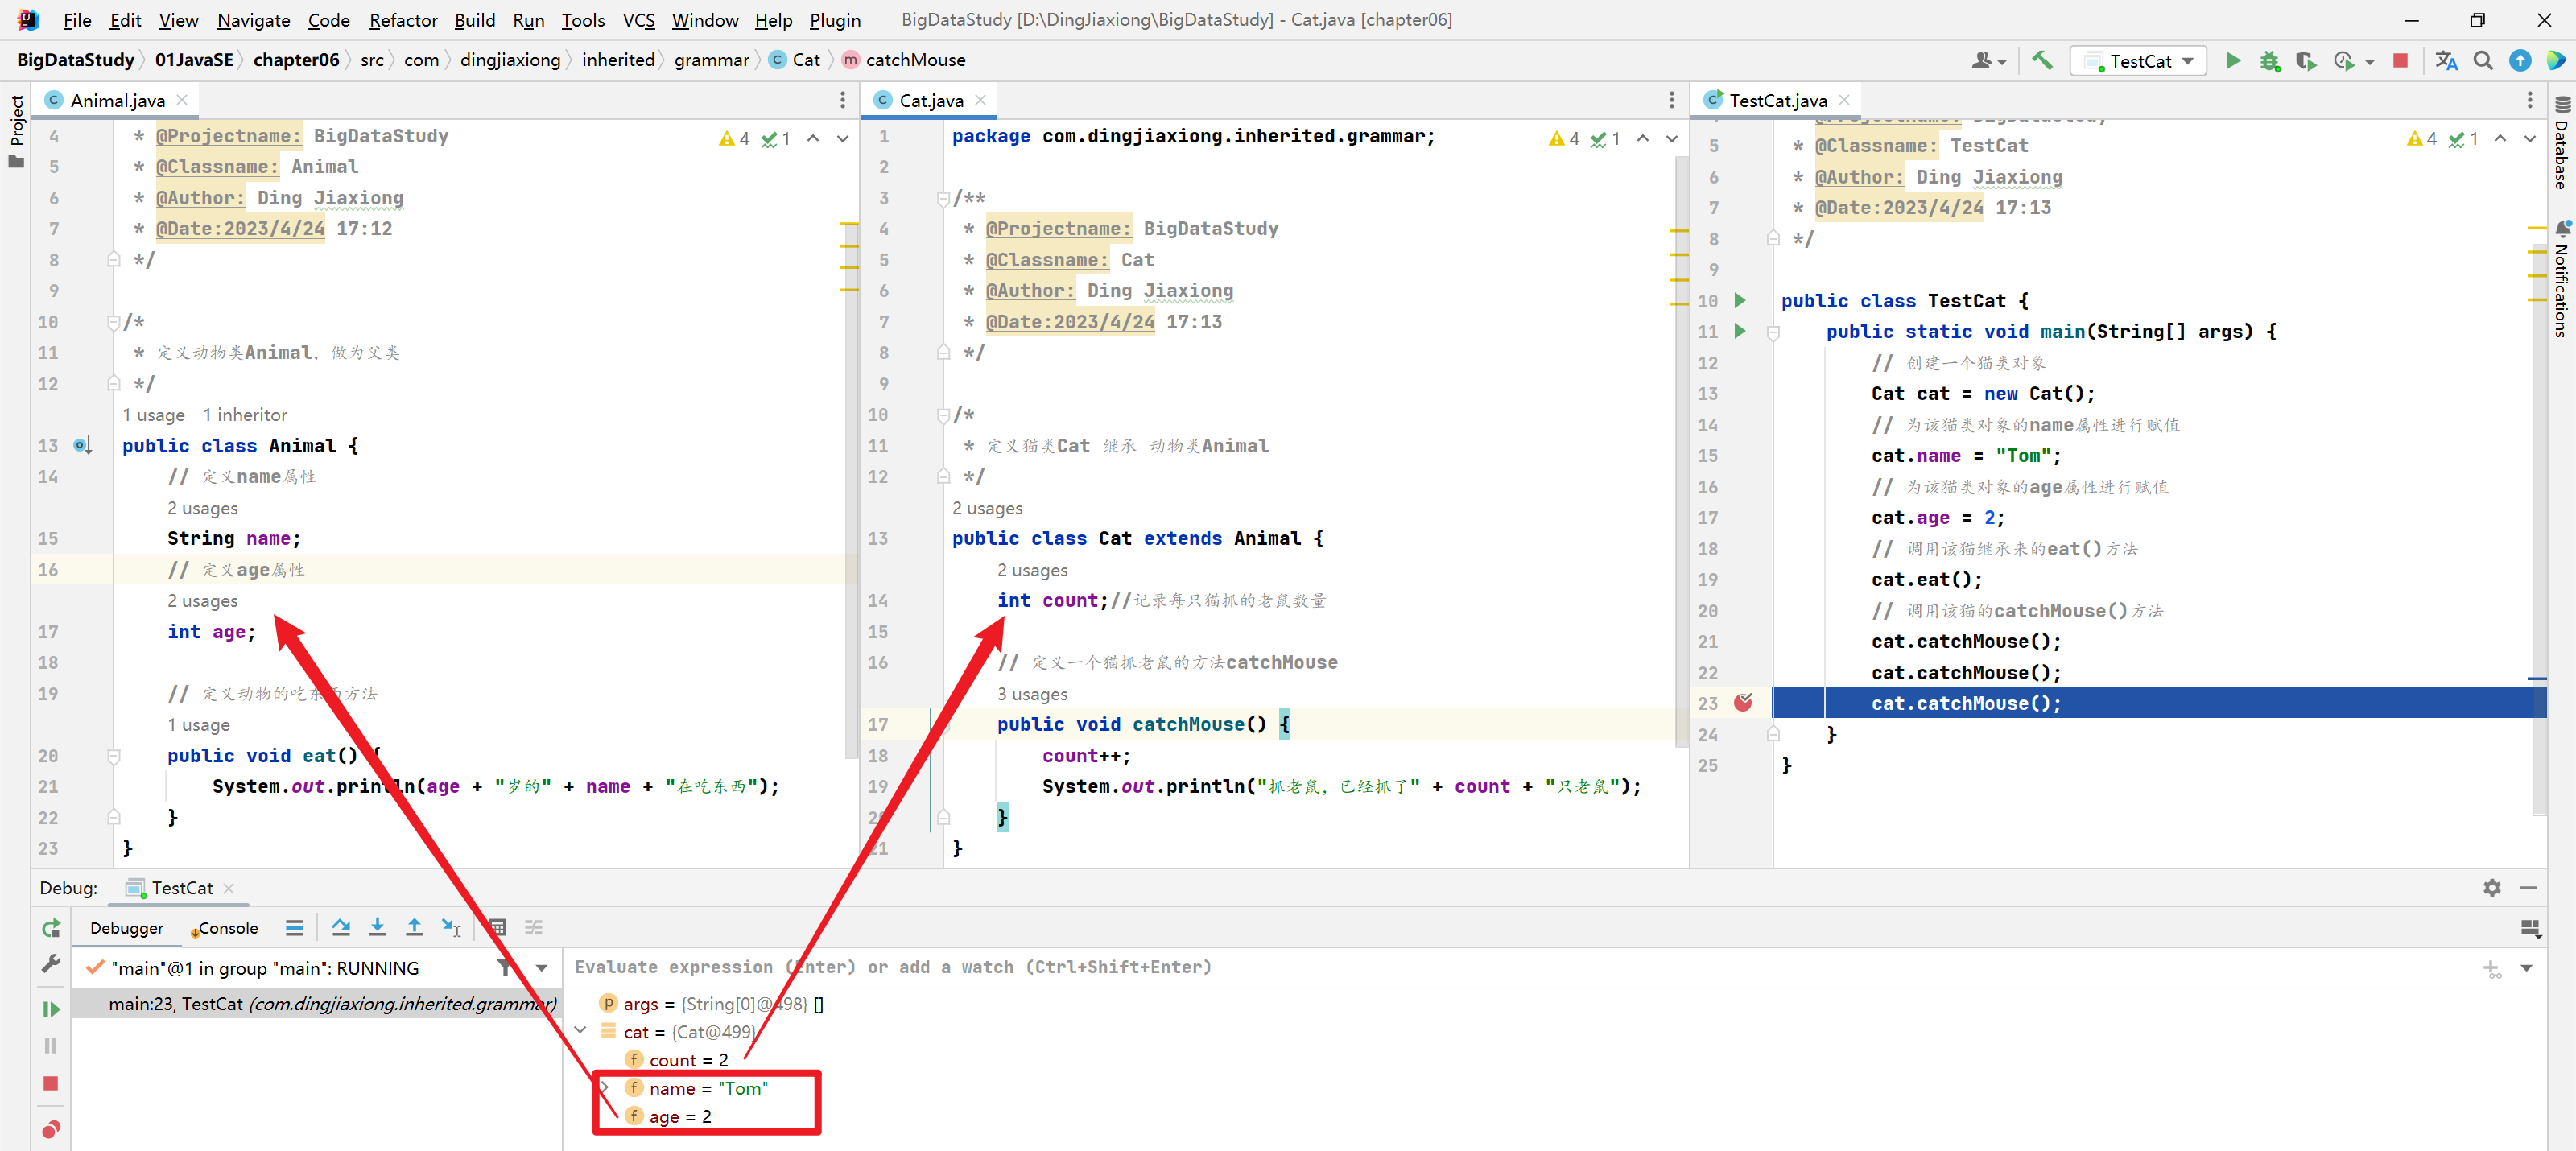Open the Evaluate Expression calculator icon
This screenshot has width=2576, height=1151.
tap(497, 927)
